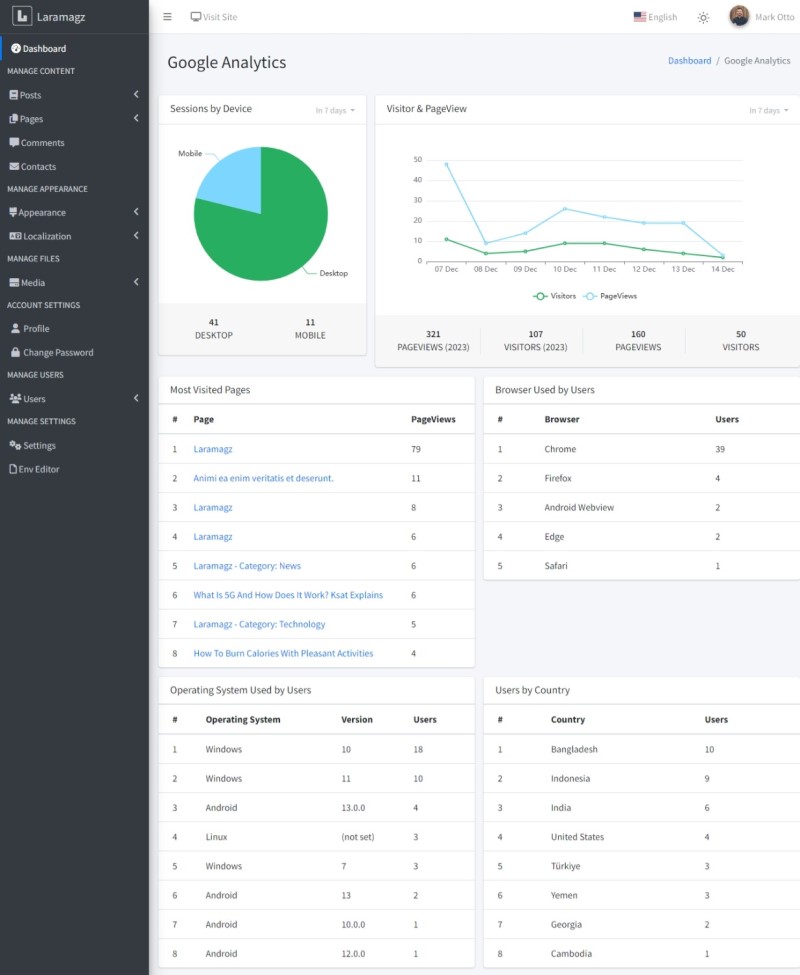Click the Users group icon
Viewport: 800px width, 975px height.
[x=16, y=399]
